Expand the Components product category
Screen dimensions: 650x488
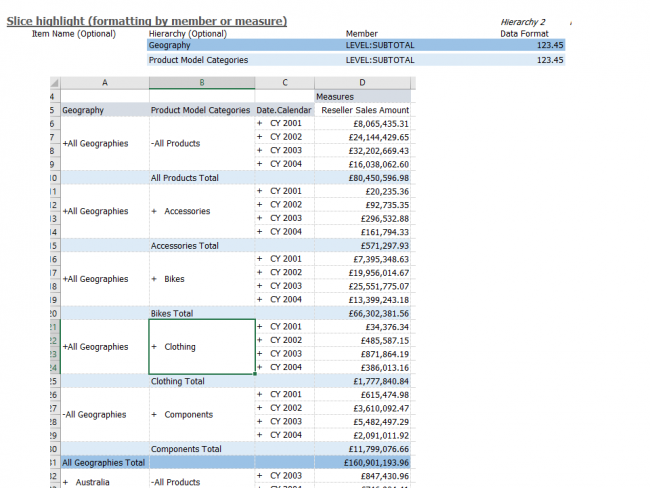[154, 415]
